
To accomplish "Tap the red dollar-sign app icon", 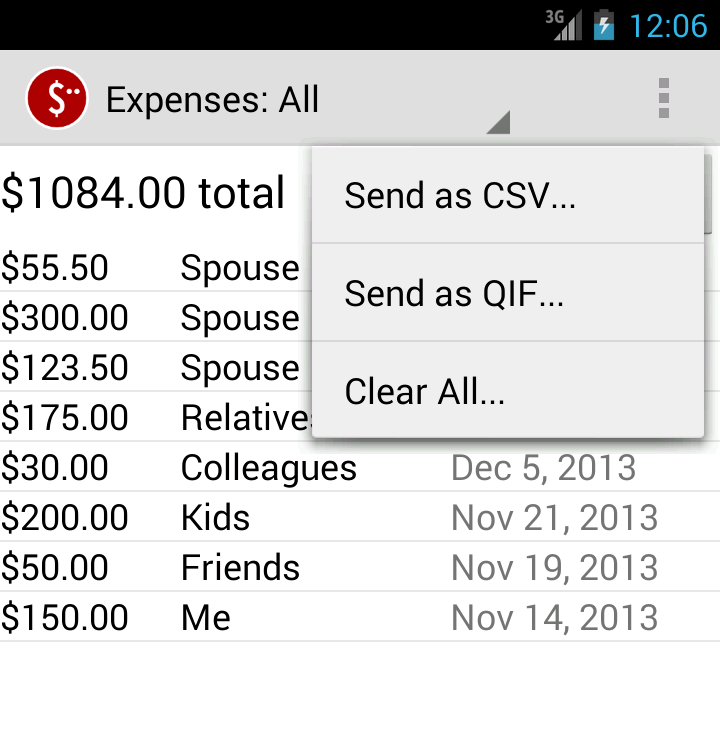I will [x=57, y=99].
